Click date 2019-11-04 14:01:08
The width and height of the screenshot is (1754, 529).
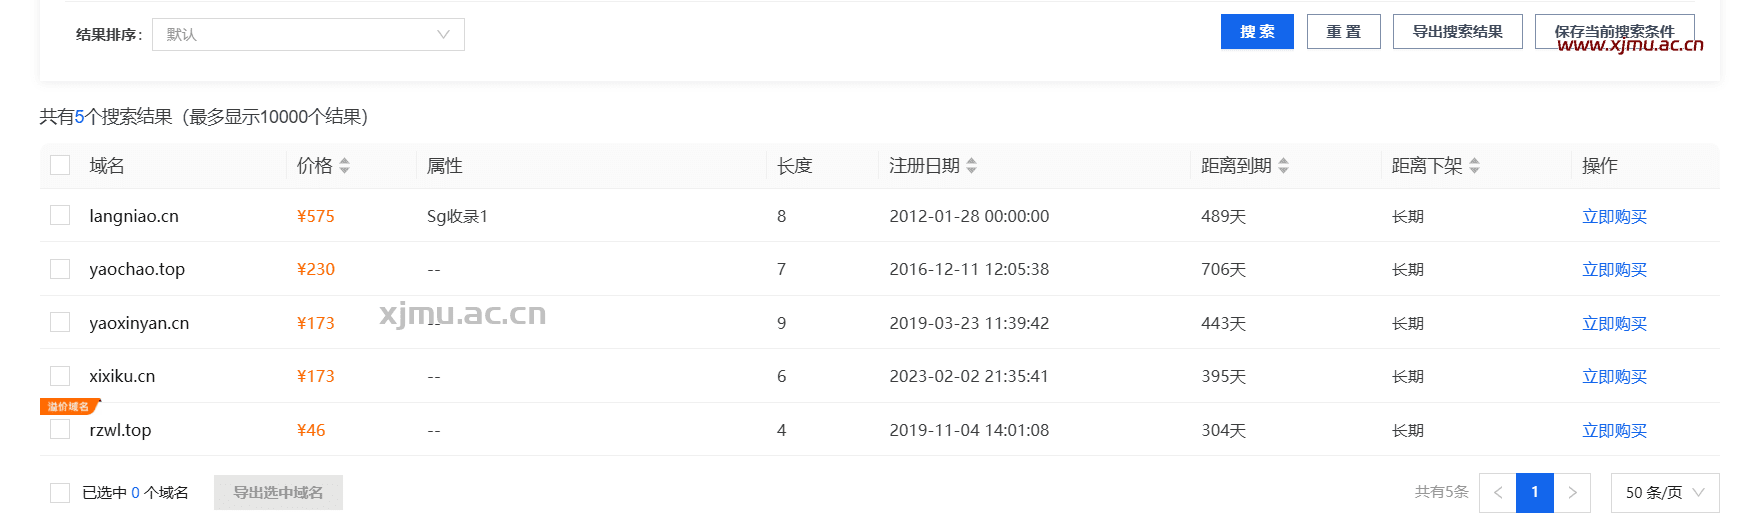969,430
